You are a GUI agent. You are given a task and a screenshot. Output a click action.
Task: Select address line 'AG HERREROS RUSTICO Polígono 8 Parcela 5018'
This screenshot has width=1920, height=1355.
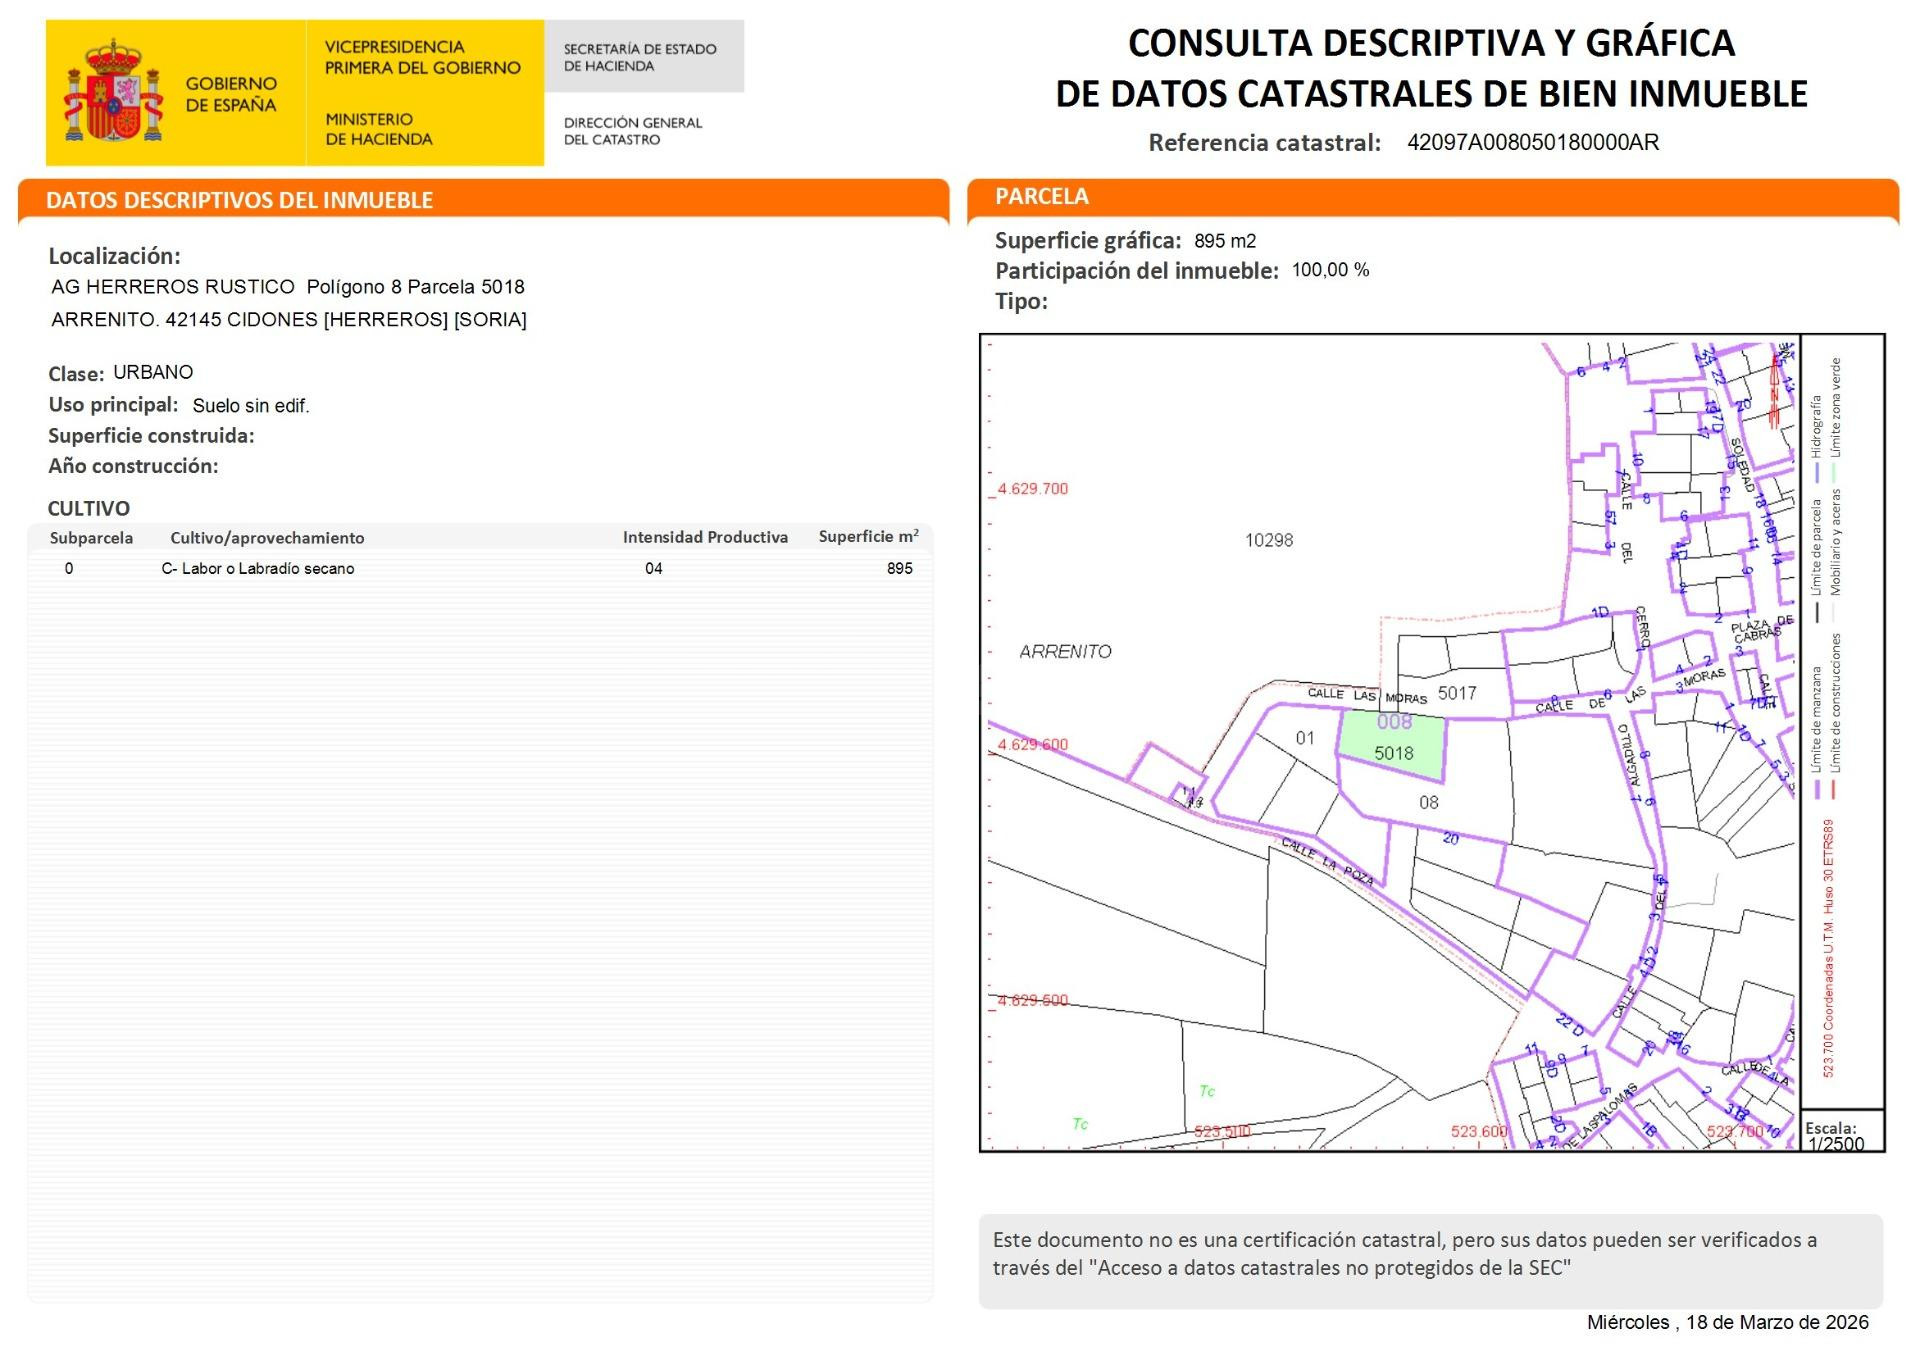pyautogui.click(x=288, y=287)
